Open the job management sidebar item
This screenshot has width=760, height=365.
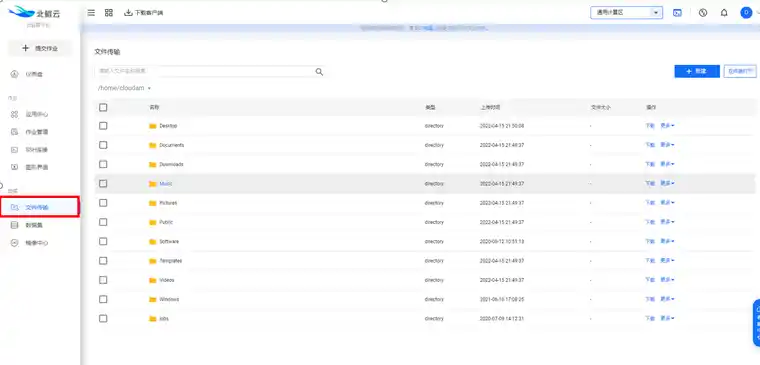30,132
